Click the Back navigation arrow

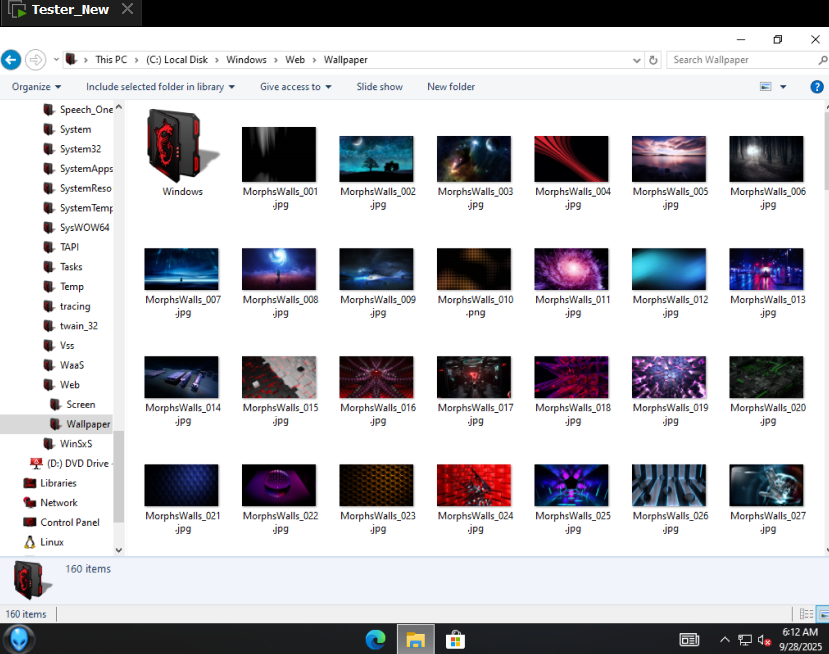(11, 60)
